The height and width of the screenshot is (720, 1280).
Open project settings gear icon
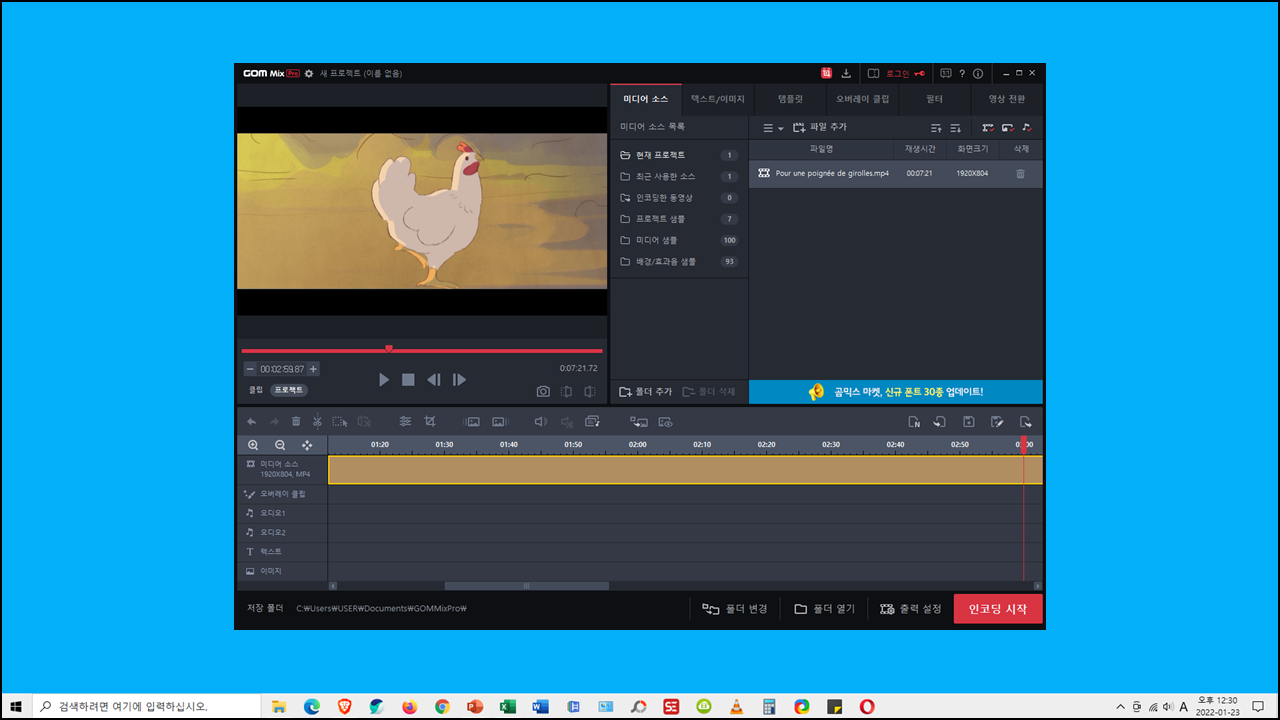click(309, 73)
